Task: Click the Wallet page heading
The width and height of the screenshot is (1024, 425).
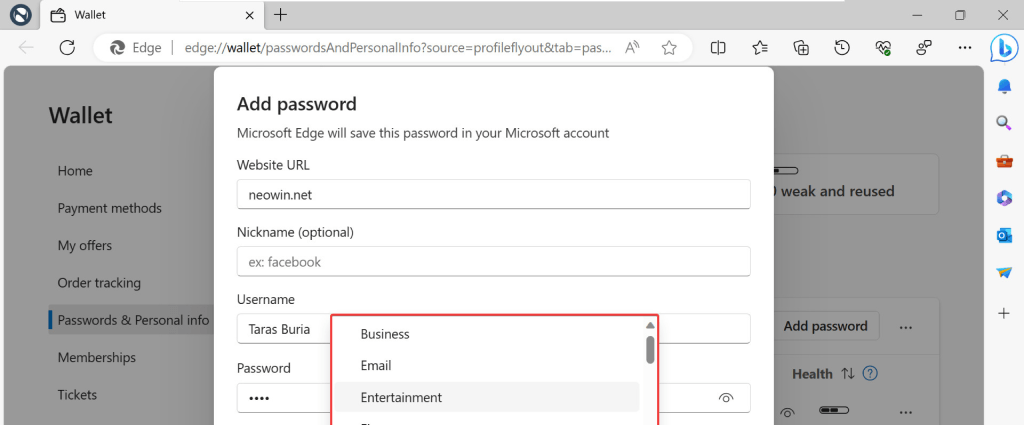Action: coord(80,116)
